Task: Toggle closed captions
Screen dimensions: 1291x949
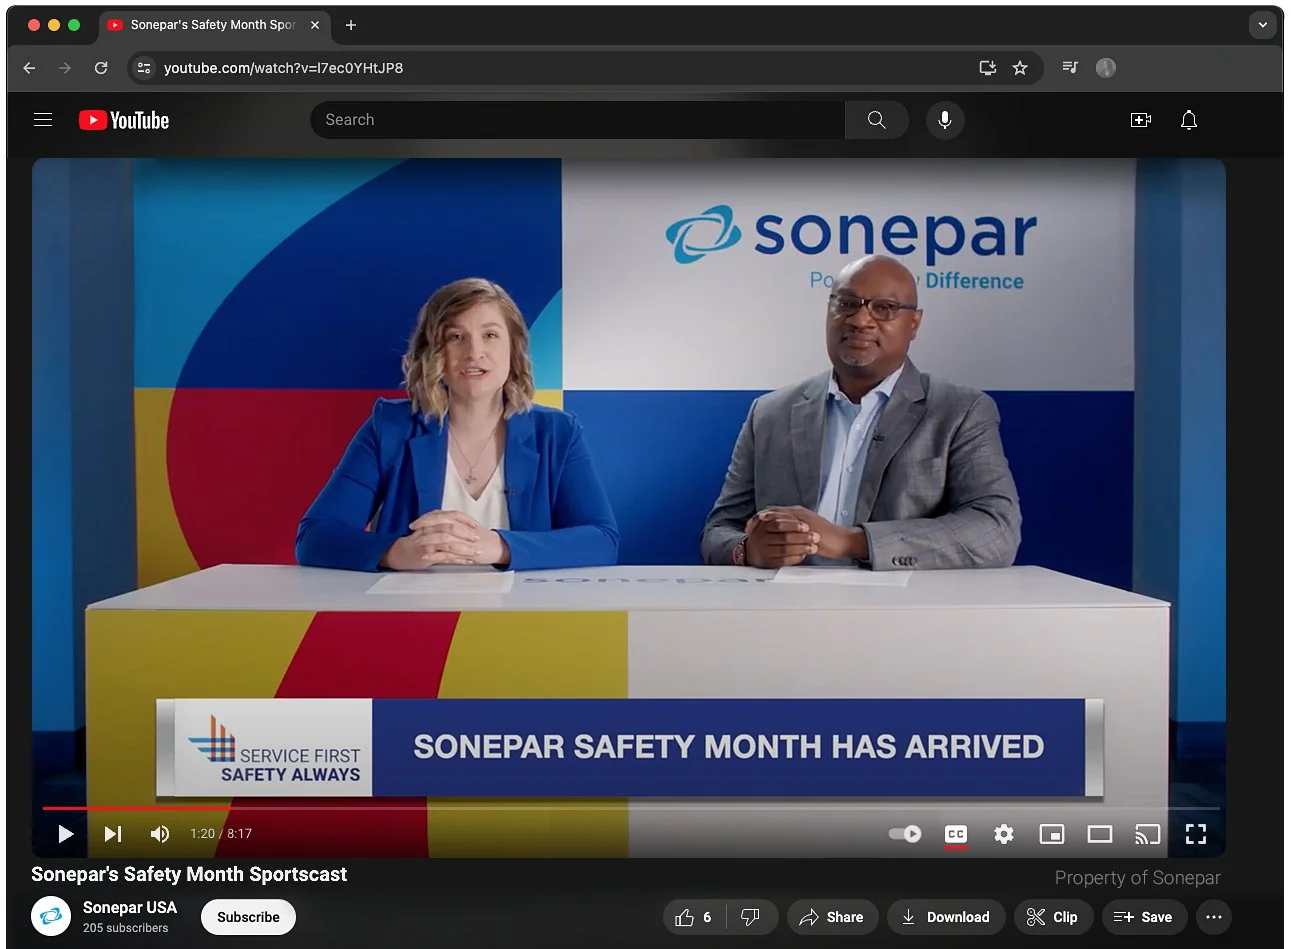Action: click(x=956, y=834)
